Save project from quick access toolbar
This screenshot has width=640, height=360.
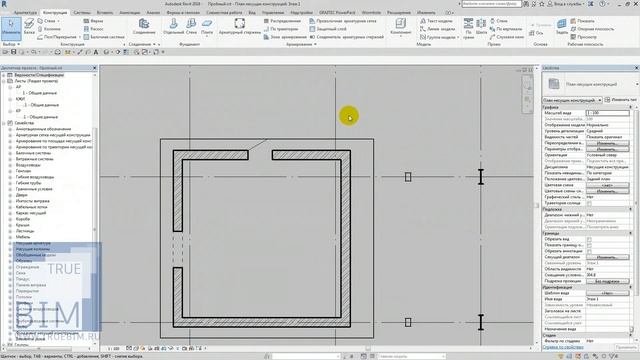[13, 52]
